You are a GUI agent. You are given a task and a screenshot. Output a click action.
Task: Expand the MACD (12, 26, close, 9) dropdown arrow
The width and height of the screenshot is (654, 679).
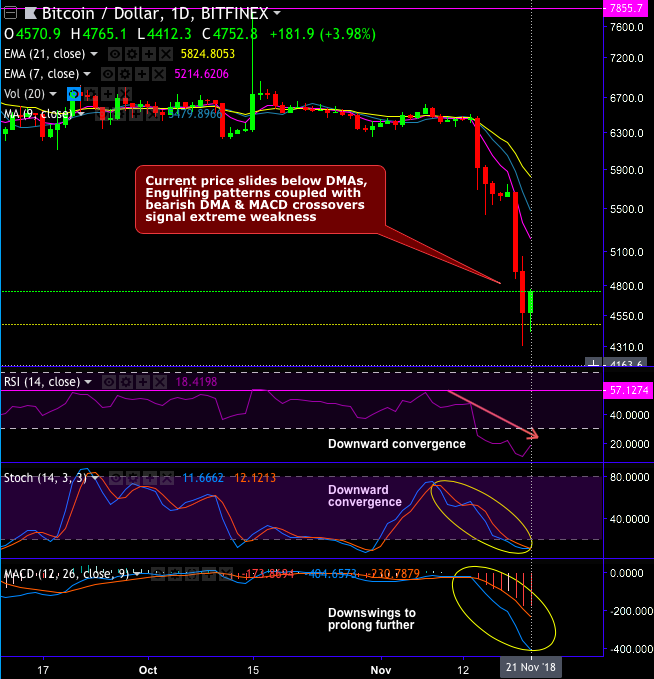[x=137, y=574]
